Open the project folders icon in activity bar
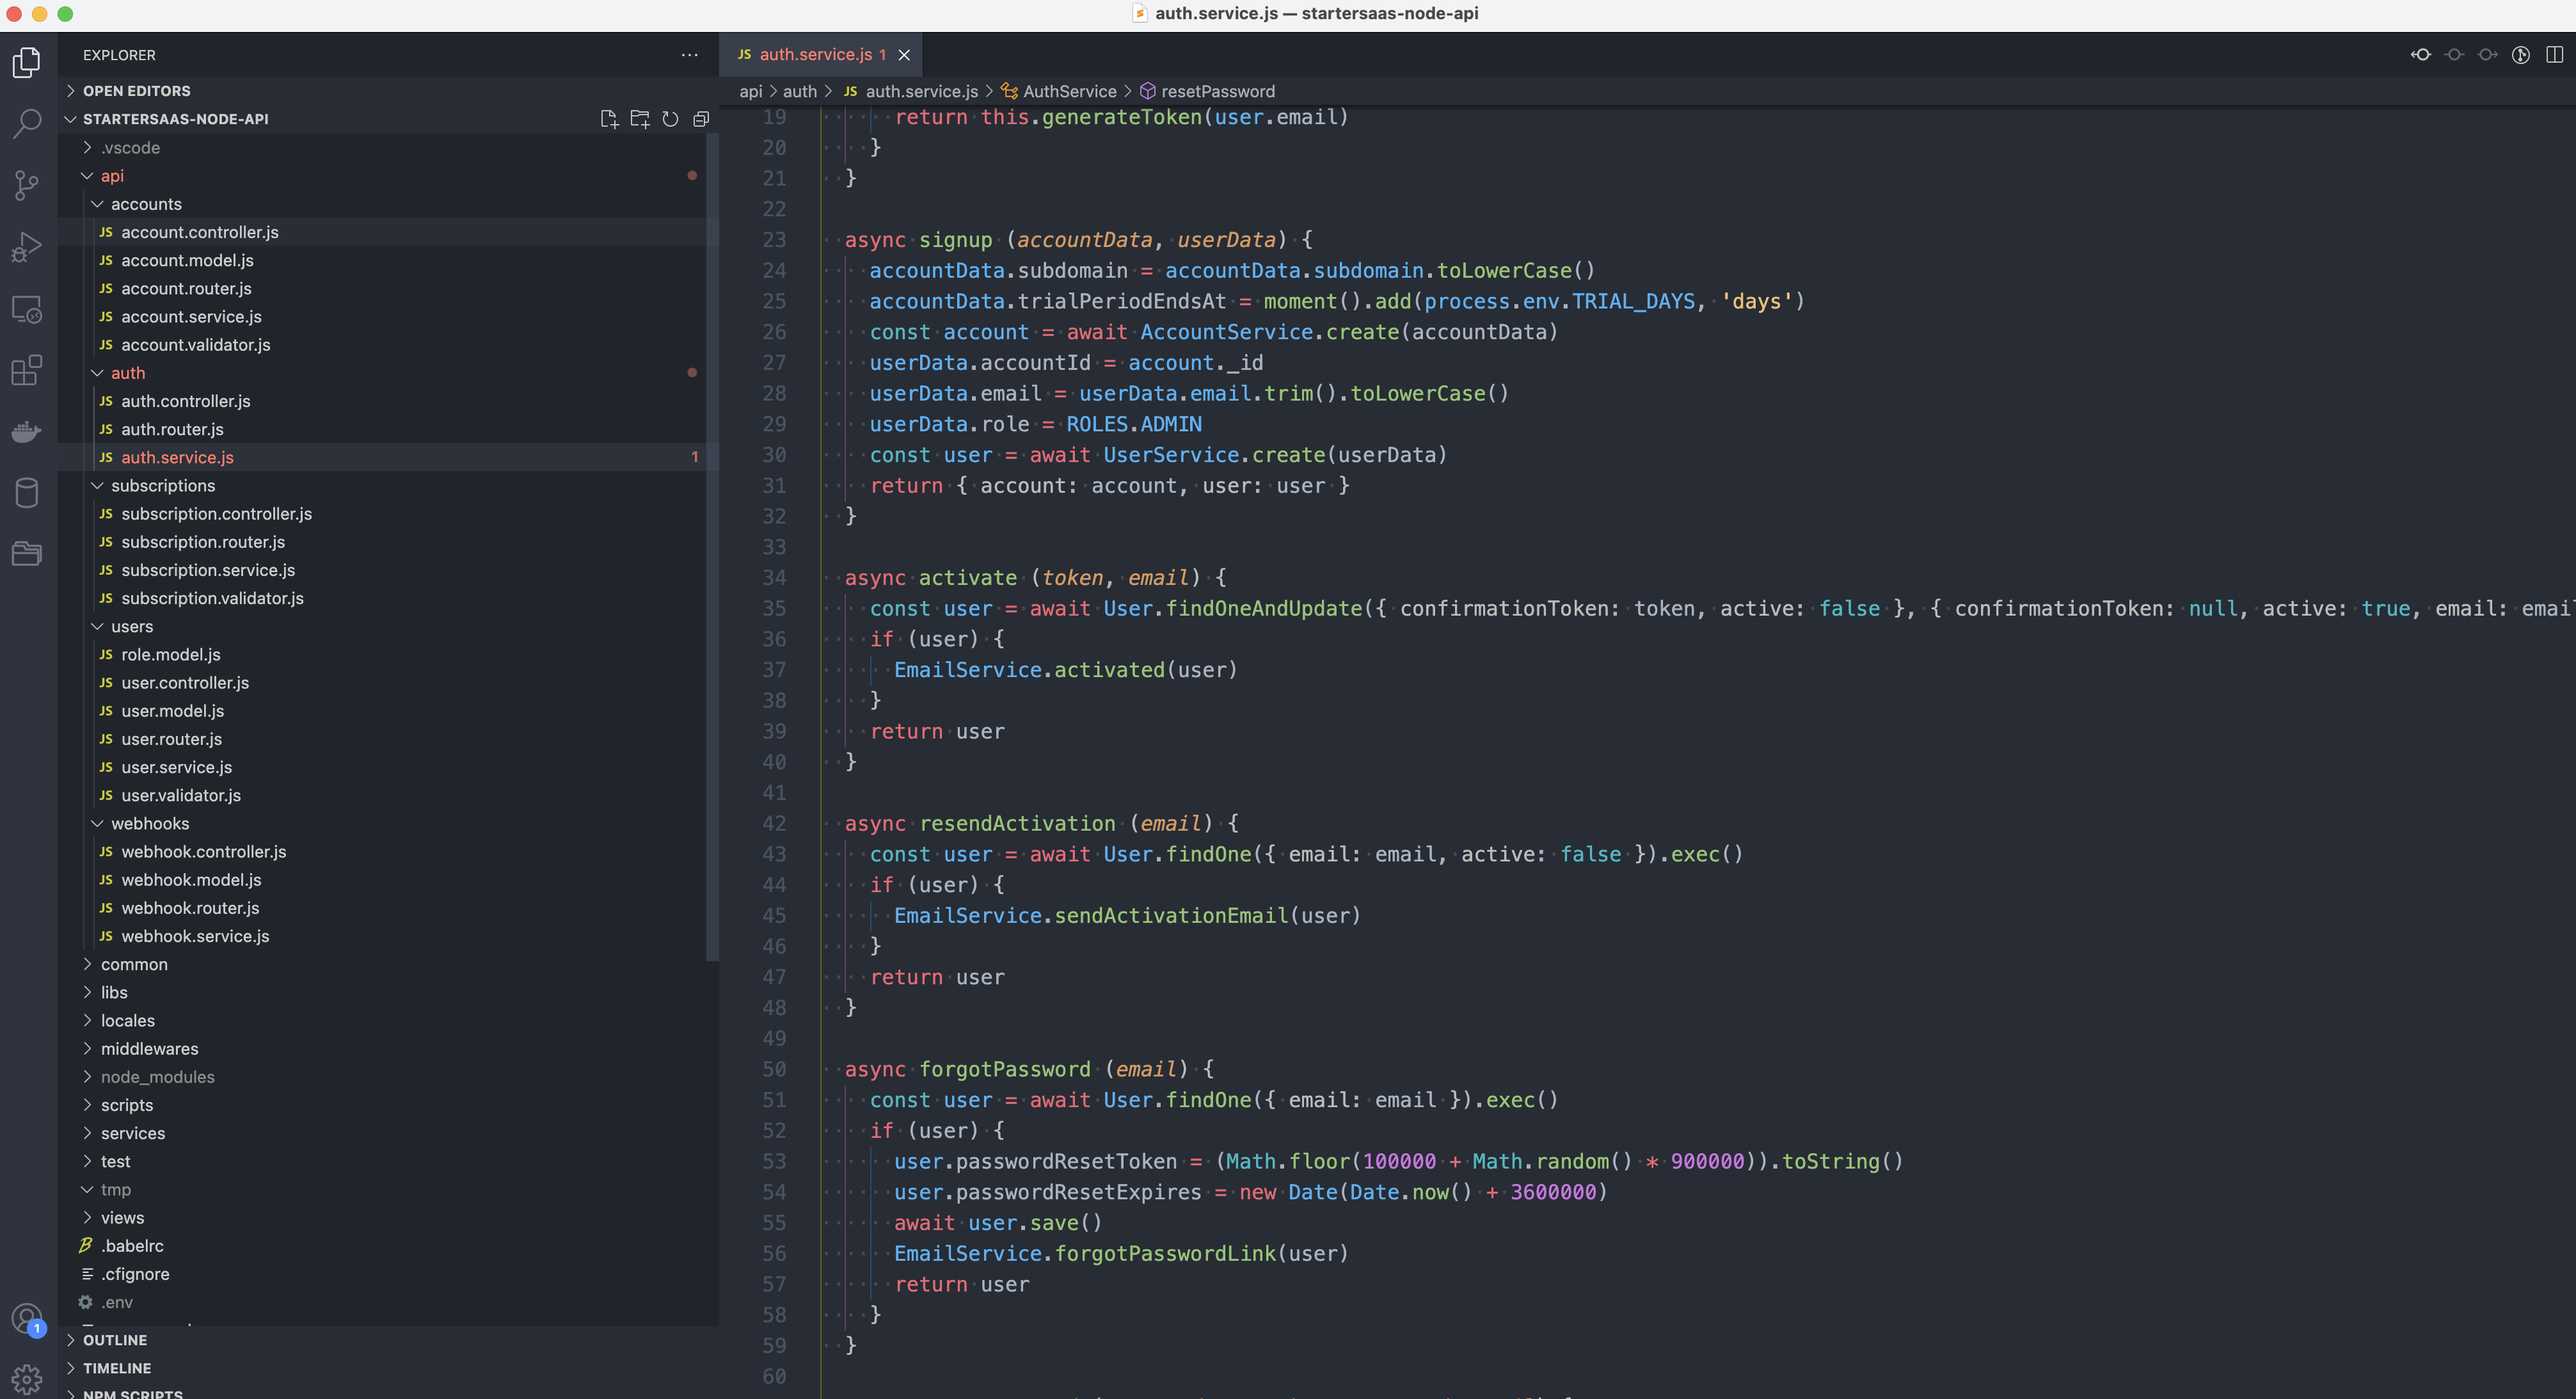This screenshot has height=1399, width=2576. coord(27,554)
